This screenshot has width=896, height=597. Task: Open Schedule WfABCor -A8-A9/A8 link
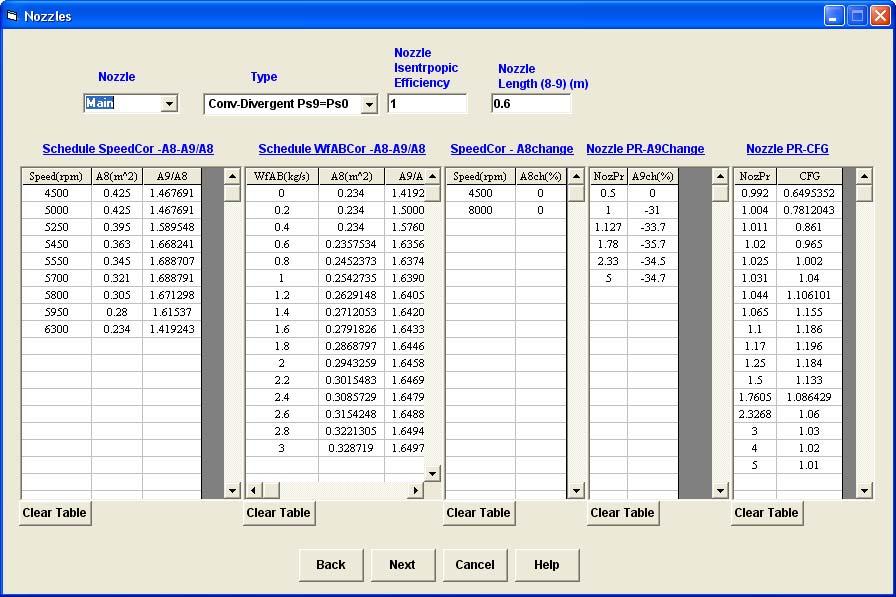tap(342, 149)
